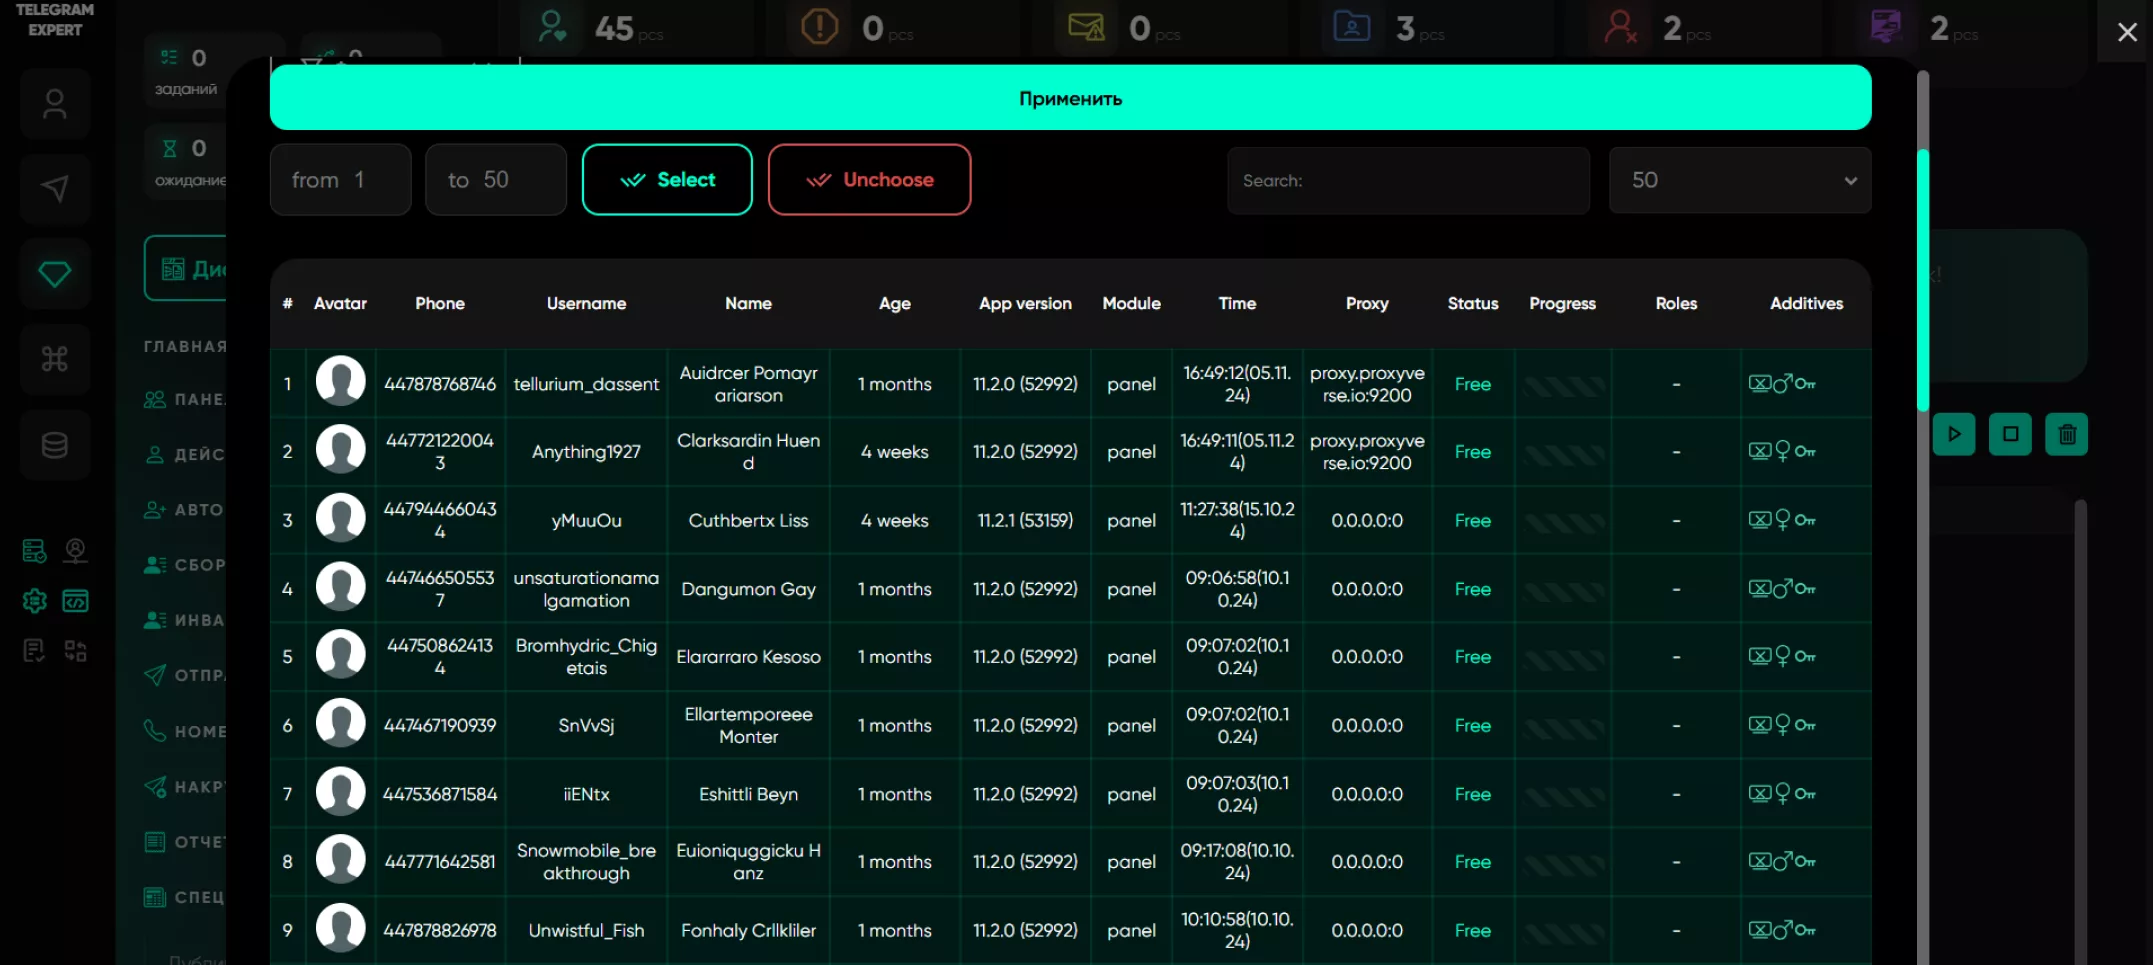Click the Search input field
Screen dimensions: 2153x965
coord(1408,181)
